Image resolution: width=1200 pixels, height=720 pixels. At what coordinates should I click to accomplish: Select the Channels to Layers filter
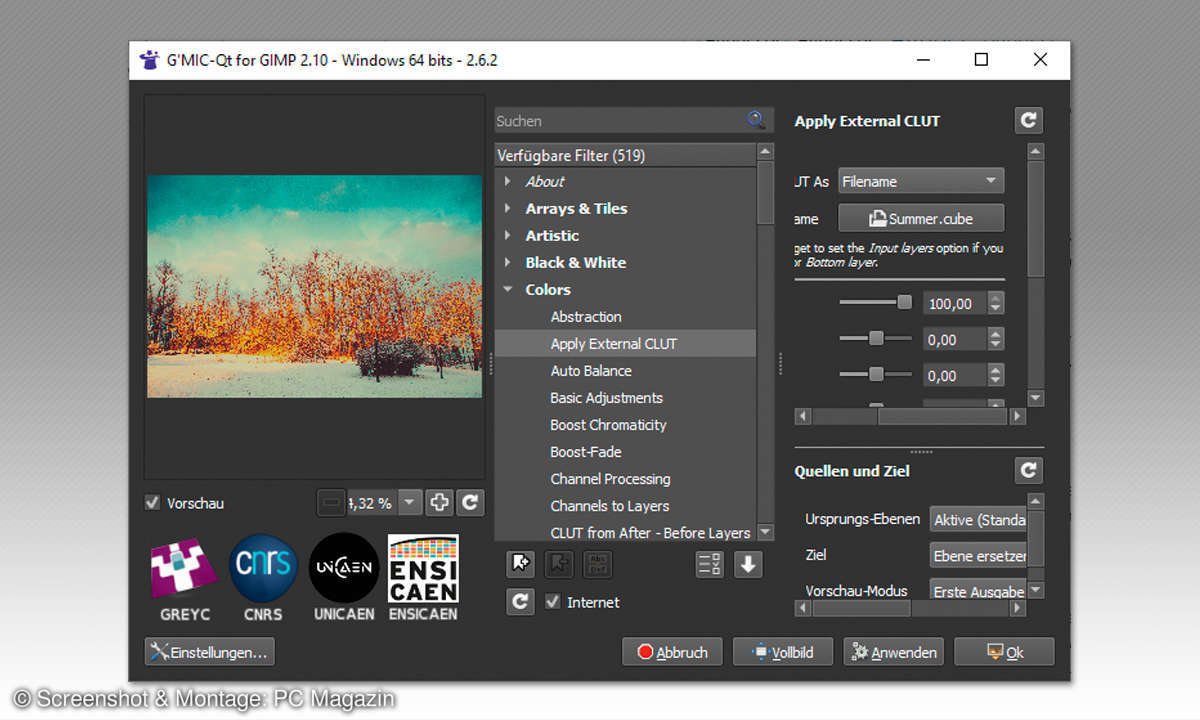(609, 505)
